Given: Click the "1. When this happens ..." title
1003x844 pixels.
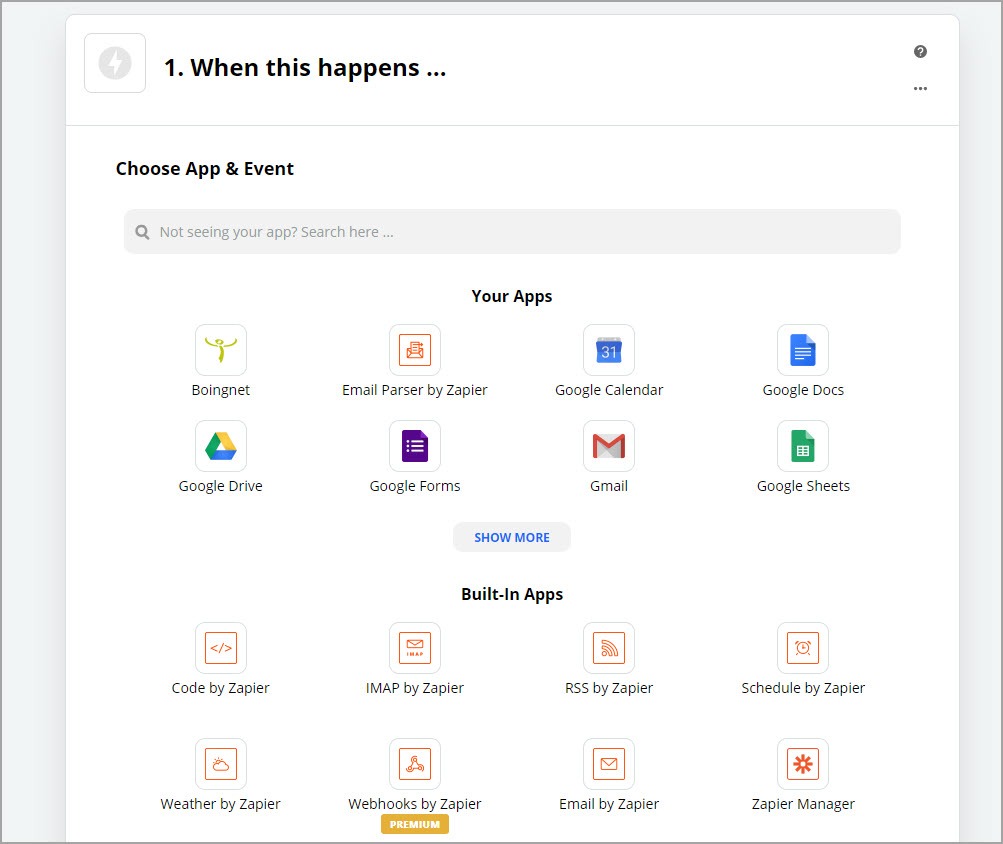Looking at the screenshot, I should coord(305,67).
